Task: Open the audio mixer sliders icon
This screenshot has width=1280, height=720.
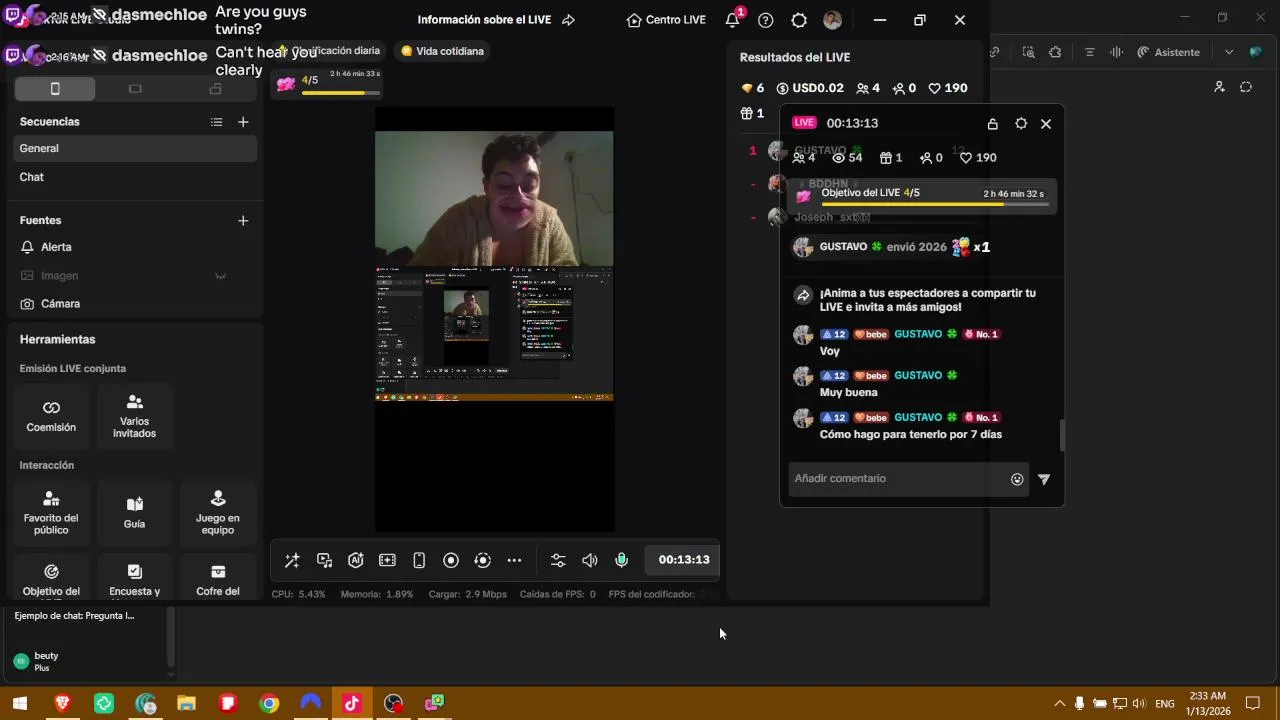Action: pos(558,560)
